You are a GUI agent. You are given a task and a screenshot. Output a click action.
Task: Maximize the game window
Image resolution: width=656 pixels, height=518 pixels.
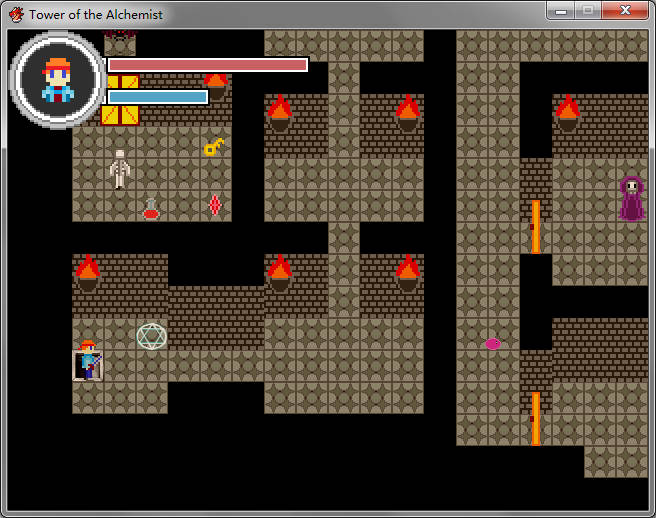588,11
